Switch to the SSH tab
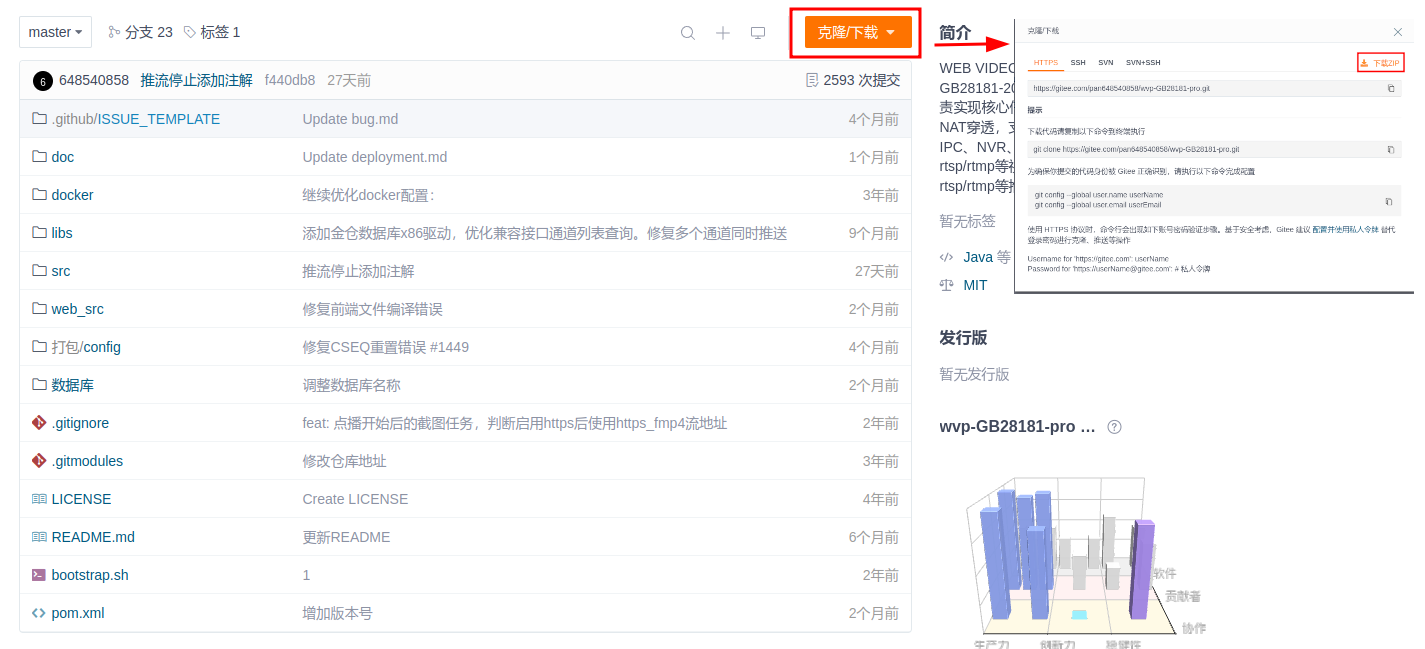Viewport: 1425px width, 649px height. (1078, 62)
